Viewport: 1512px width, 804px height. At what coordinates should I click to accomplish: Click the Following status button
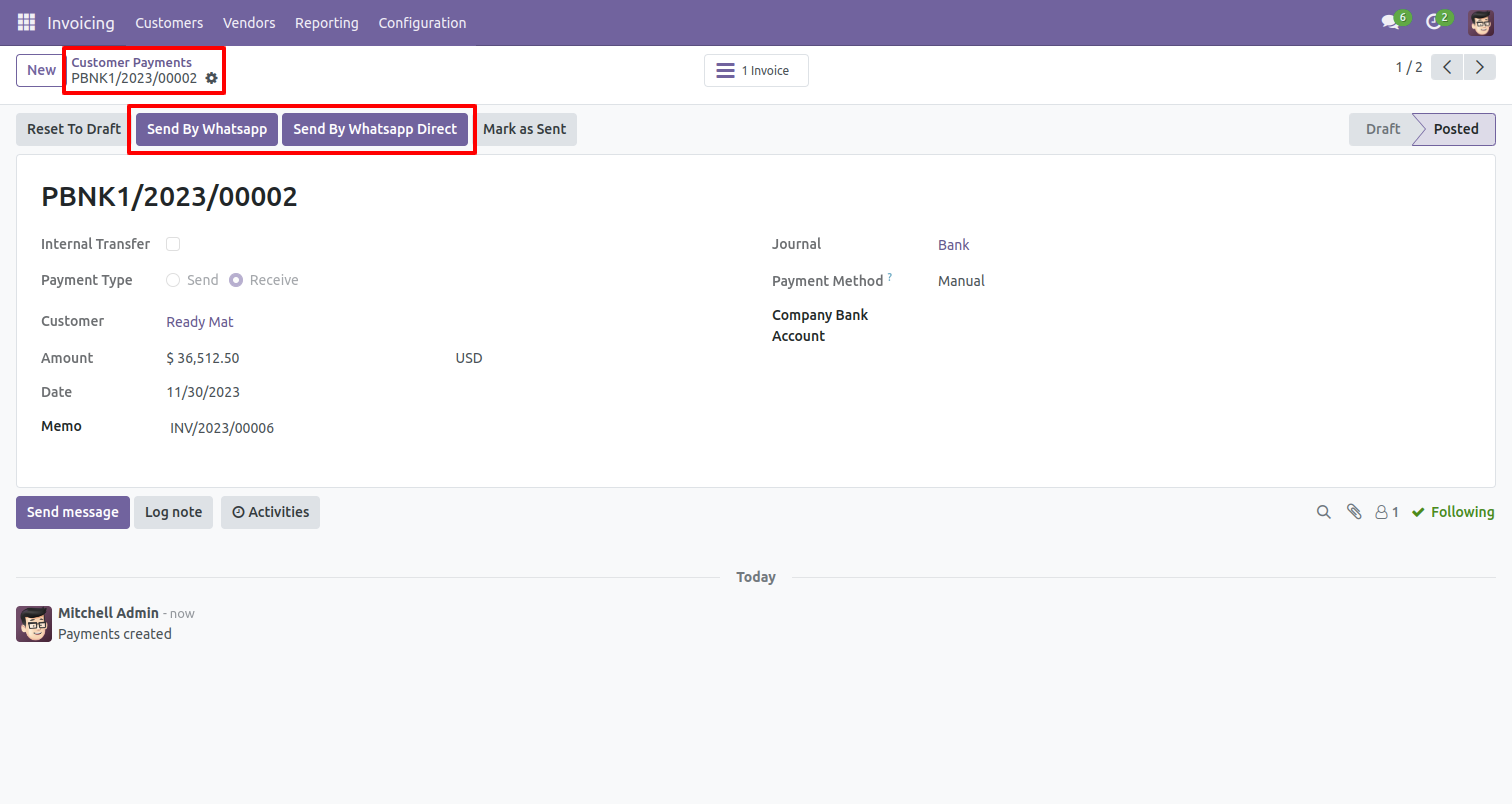(x=1453, y=512)
